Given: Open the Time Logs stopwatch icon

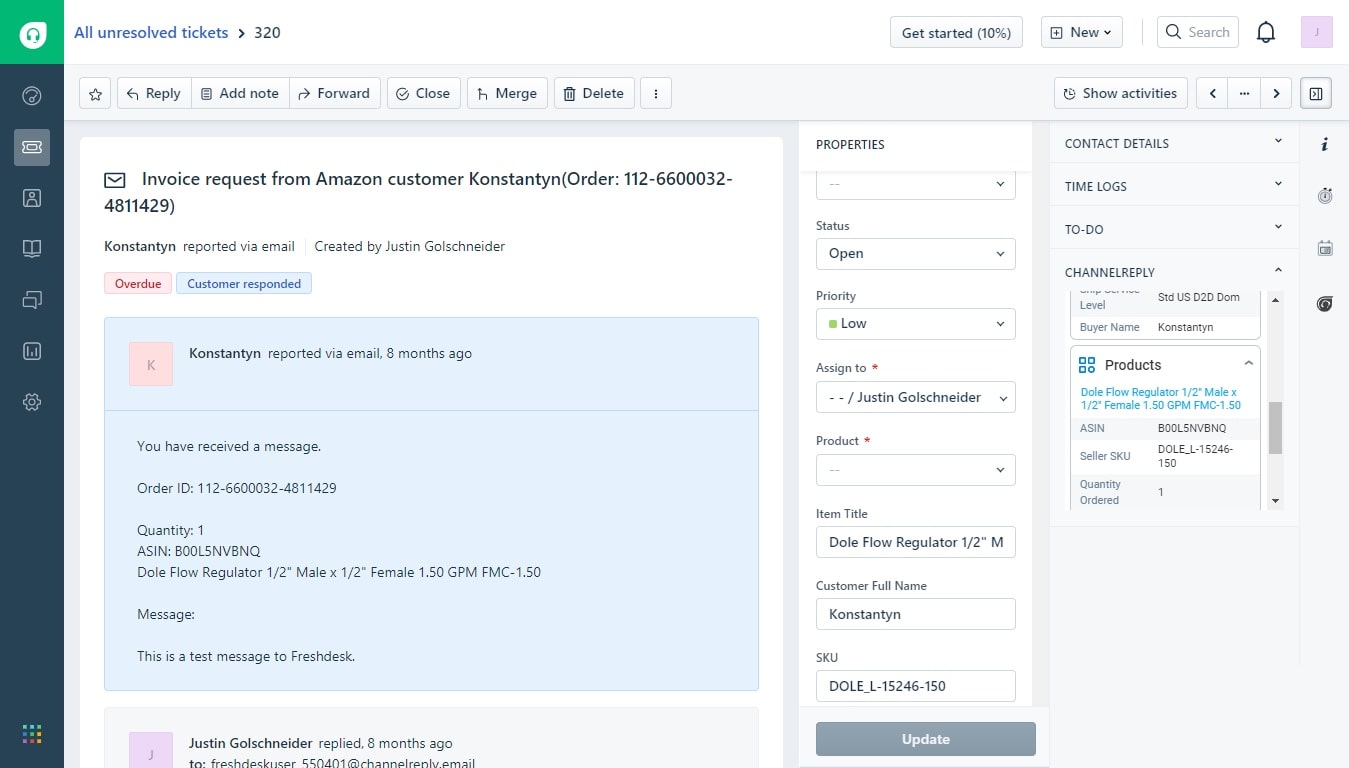Looking at the screenshot, I should (1325, 196).
